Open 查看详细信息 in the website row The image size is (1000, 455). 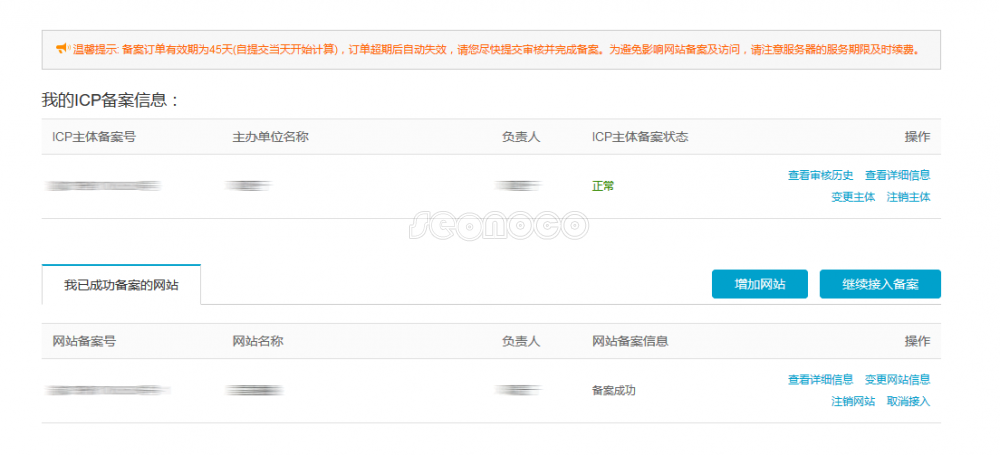[820, 379]
